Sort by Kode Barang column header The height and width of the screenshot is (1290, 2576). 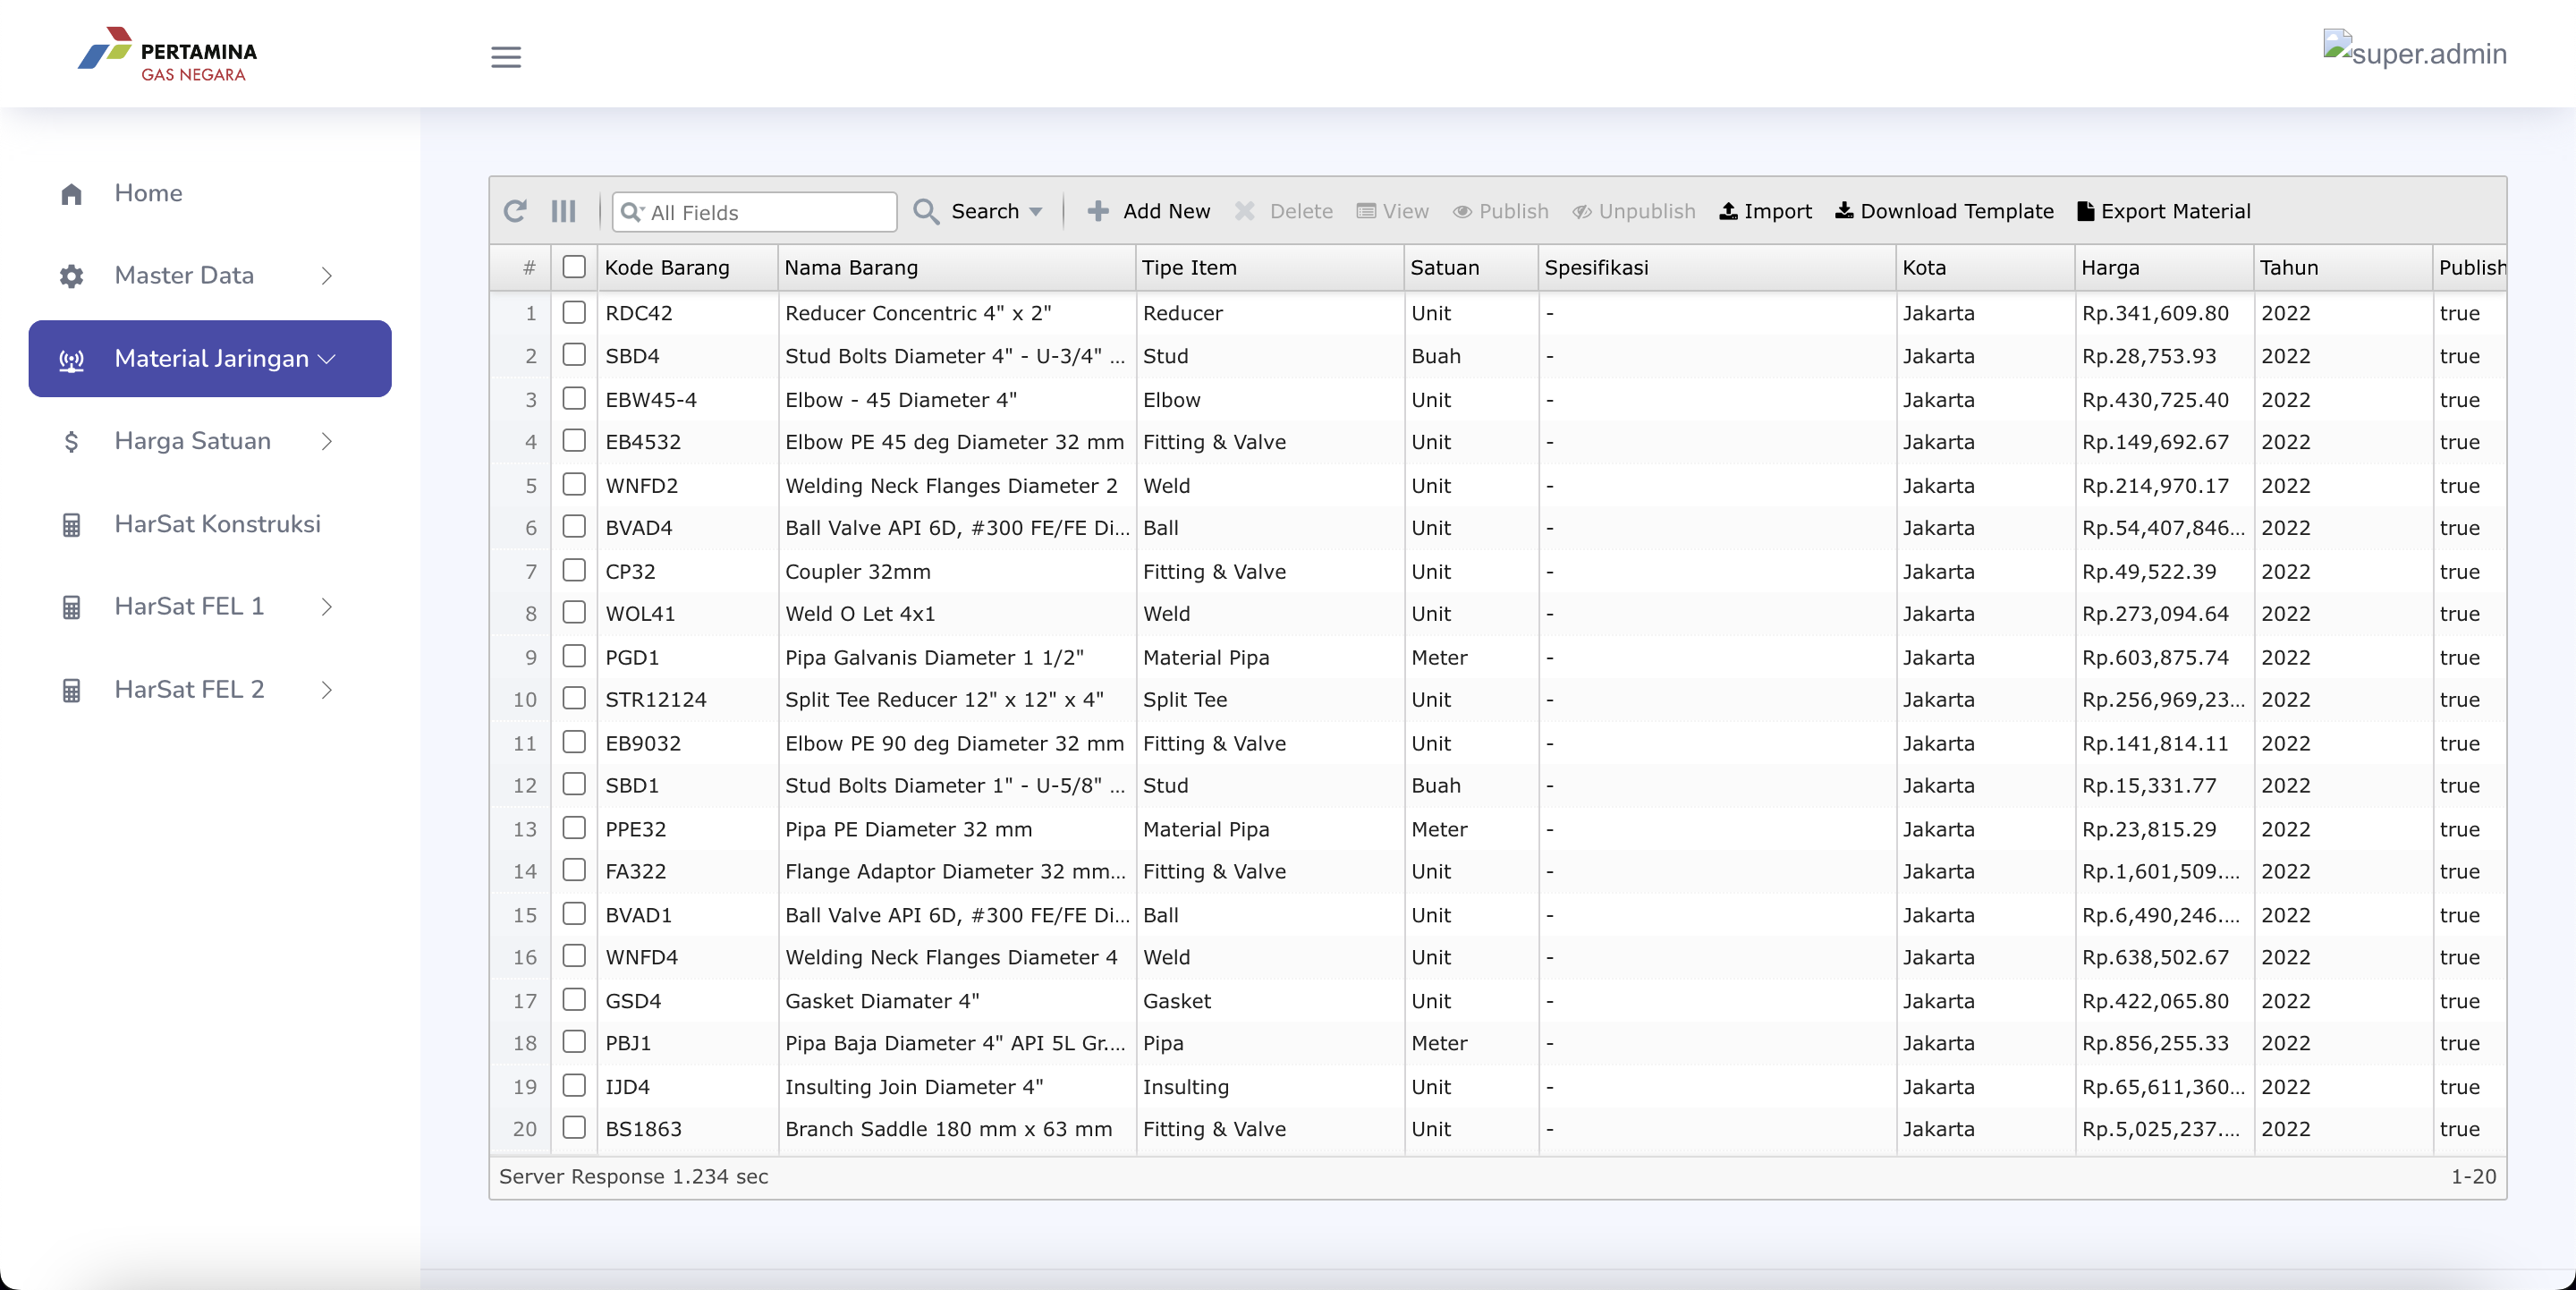pos(688,267)
